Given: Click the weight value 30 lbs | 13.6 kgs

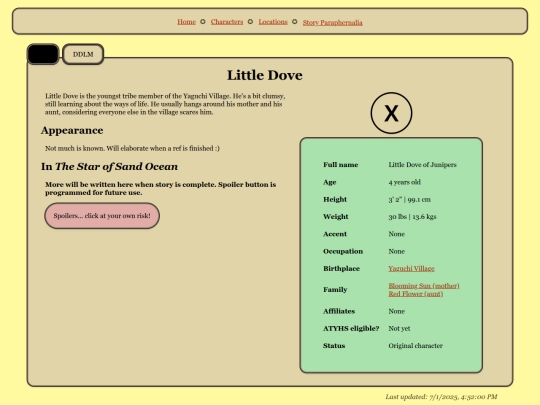Looking at the screenshot, I should [412, 216].
